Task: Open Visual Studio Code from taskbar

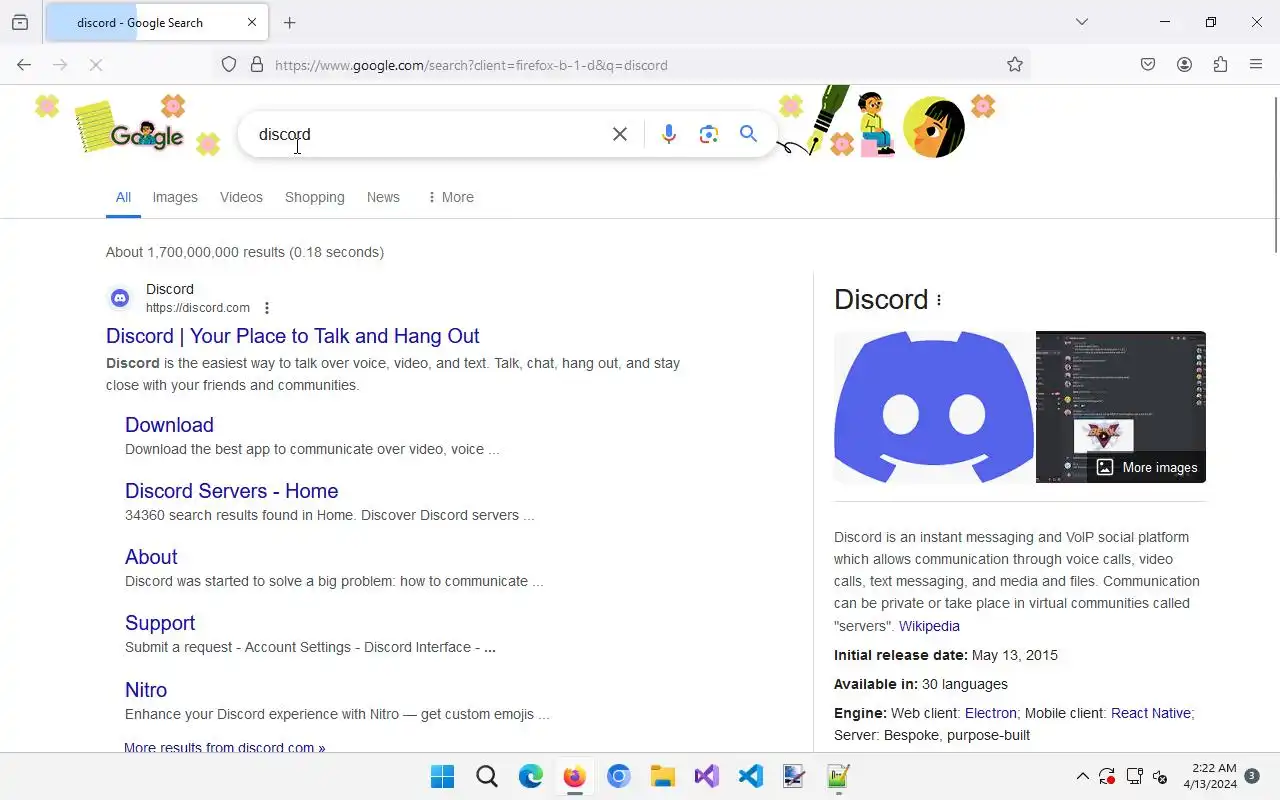Action: point(751,776)
